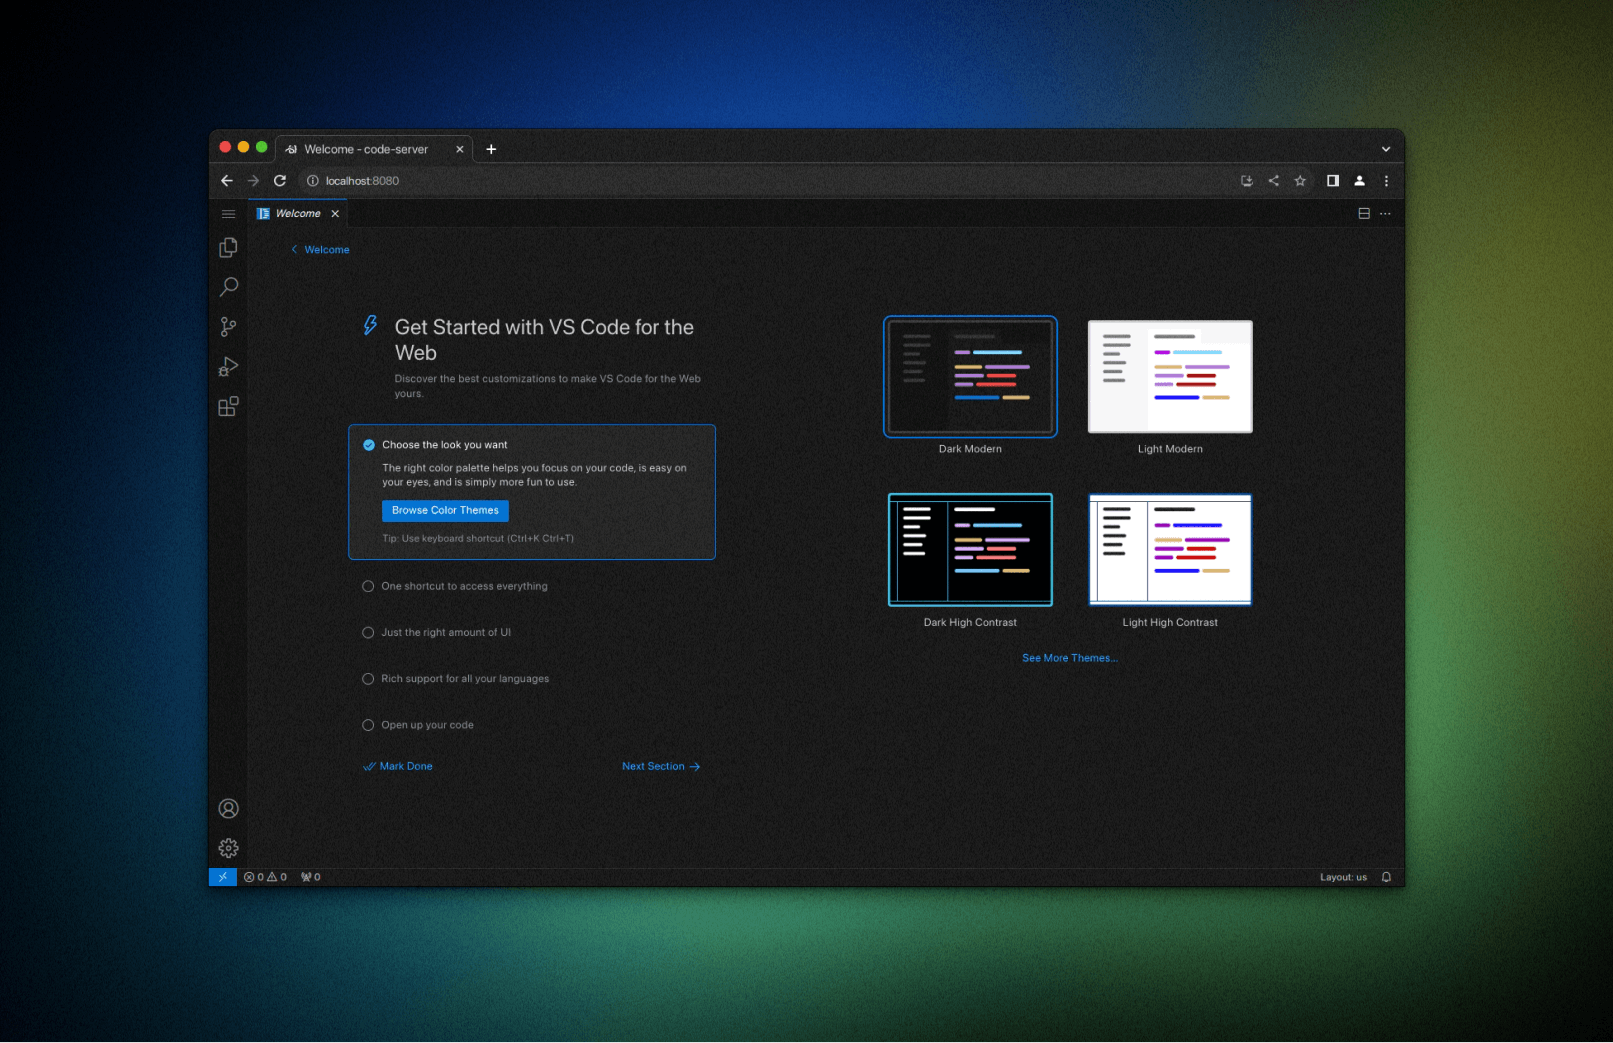The image size is (1613, 1043).
Task: Open the Explorer view in activity bar
Action: pos(228,247)
